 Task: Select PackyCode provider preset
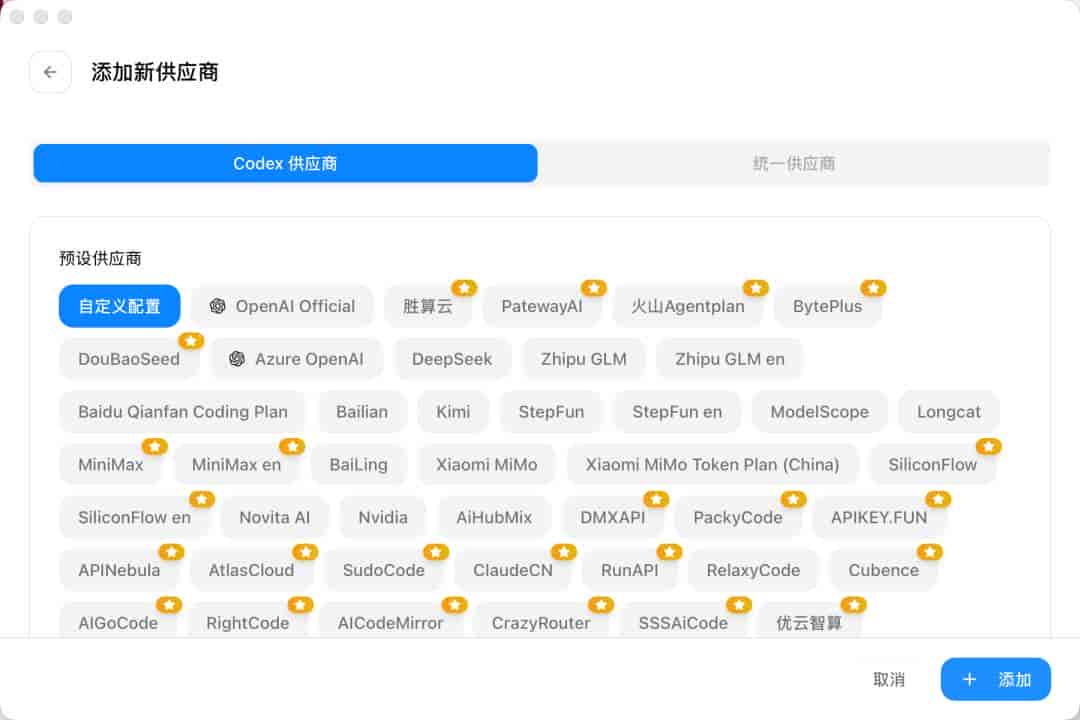738,517
